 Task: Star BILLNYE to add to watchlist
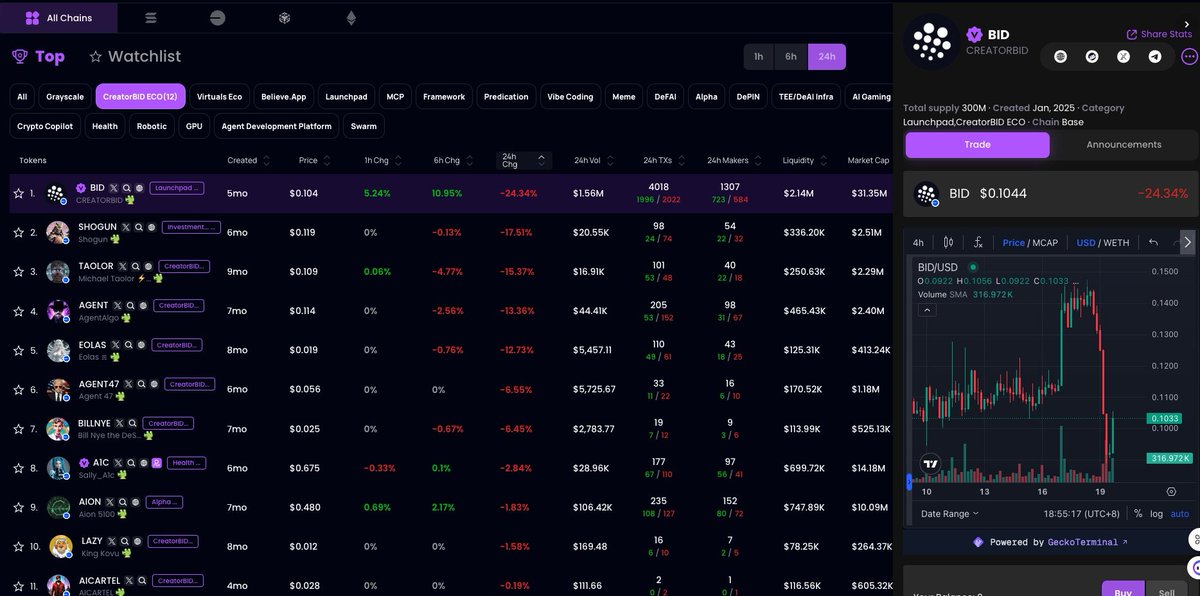[18, 429]
